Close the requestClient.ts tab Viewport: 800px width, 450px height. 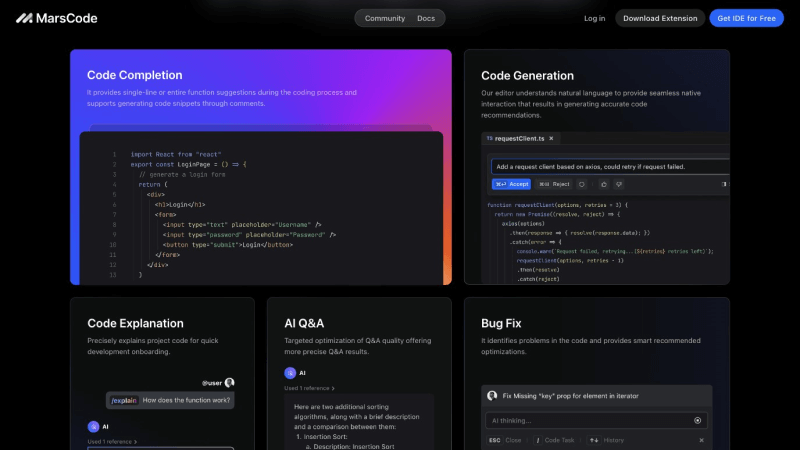point(551,138)
